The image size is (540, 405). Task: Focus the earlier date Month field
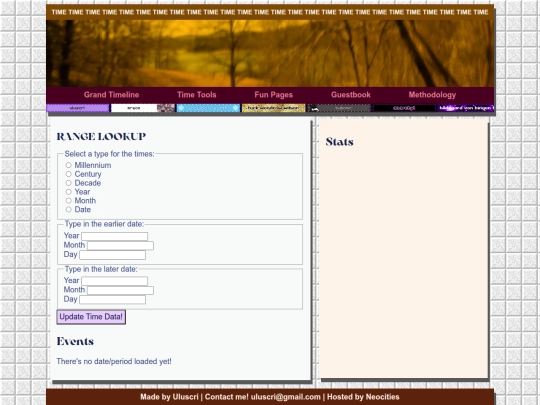pos(120,246)
